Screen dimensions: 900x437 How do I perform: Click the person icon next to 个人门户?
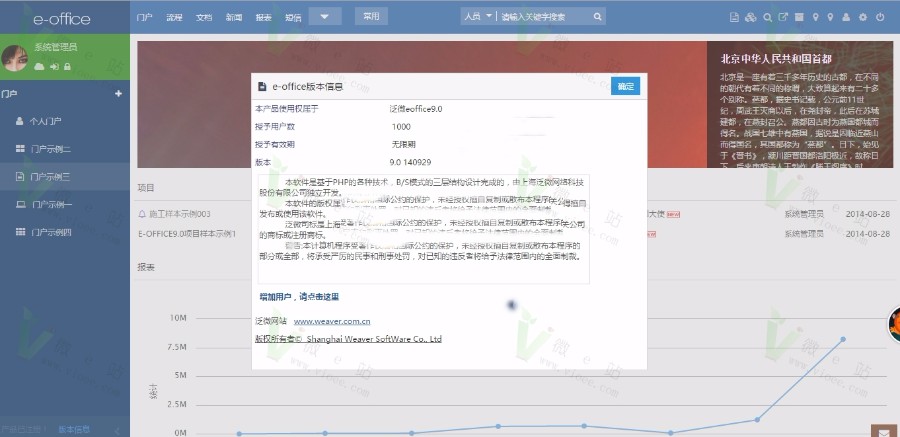(x=20, y=121)
